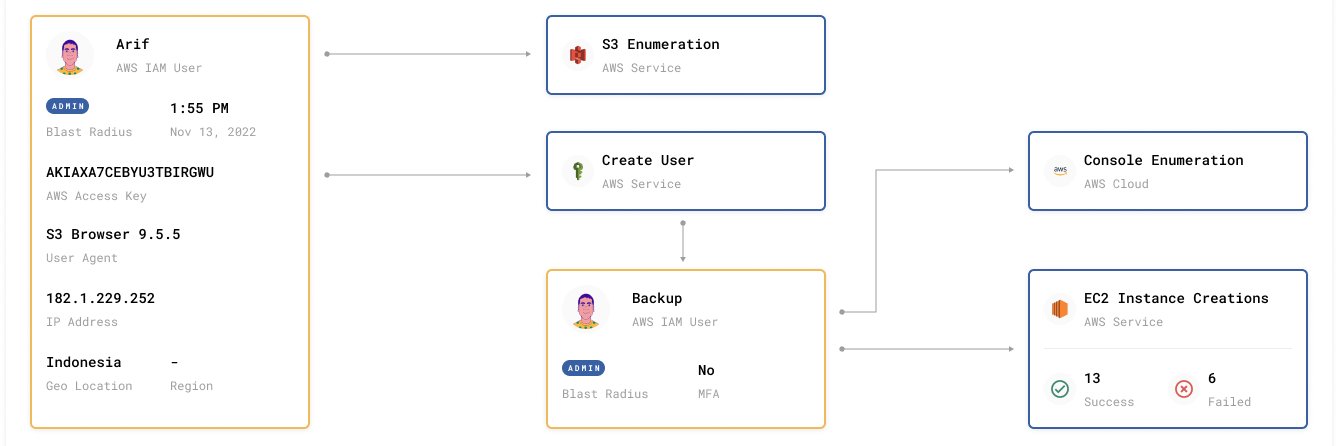Image resolution: width=1338 pixels, height=446 pixels.
Task: Click the Region label
Action: [191, 386]
